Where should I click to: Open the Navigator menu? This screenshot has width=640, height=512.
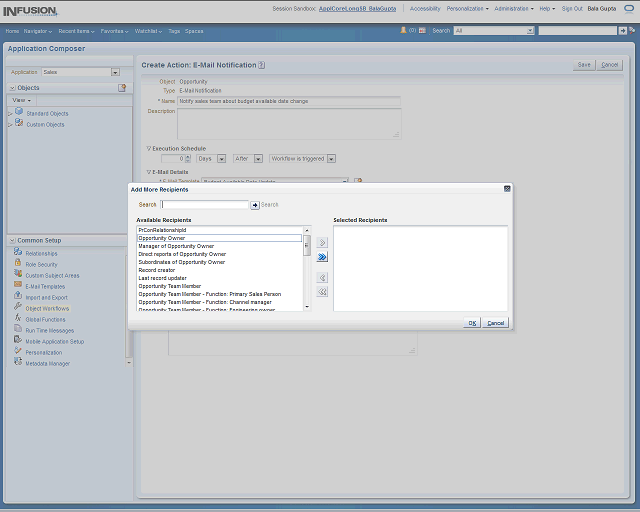(38, 31)
